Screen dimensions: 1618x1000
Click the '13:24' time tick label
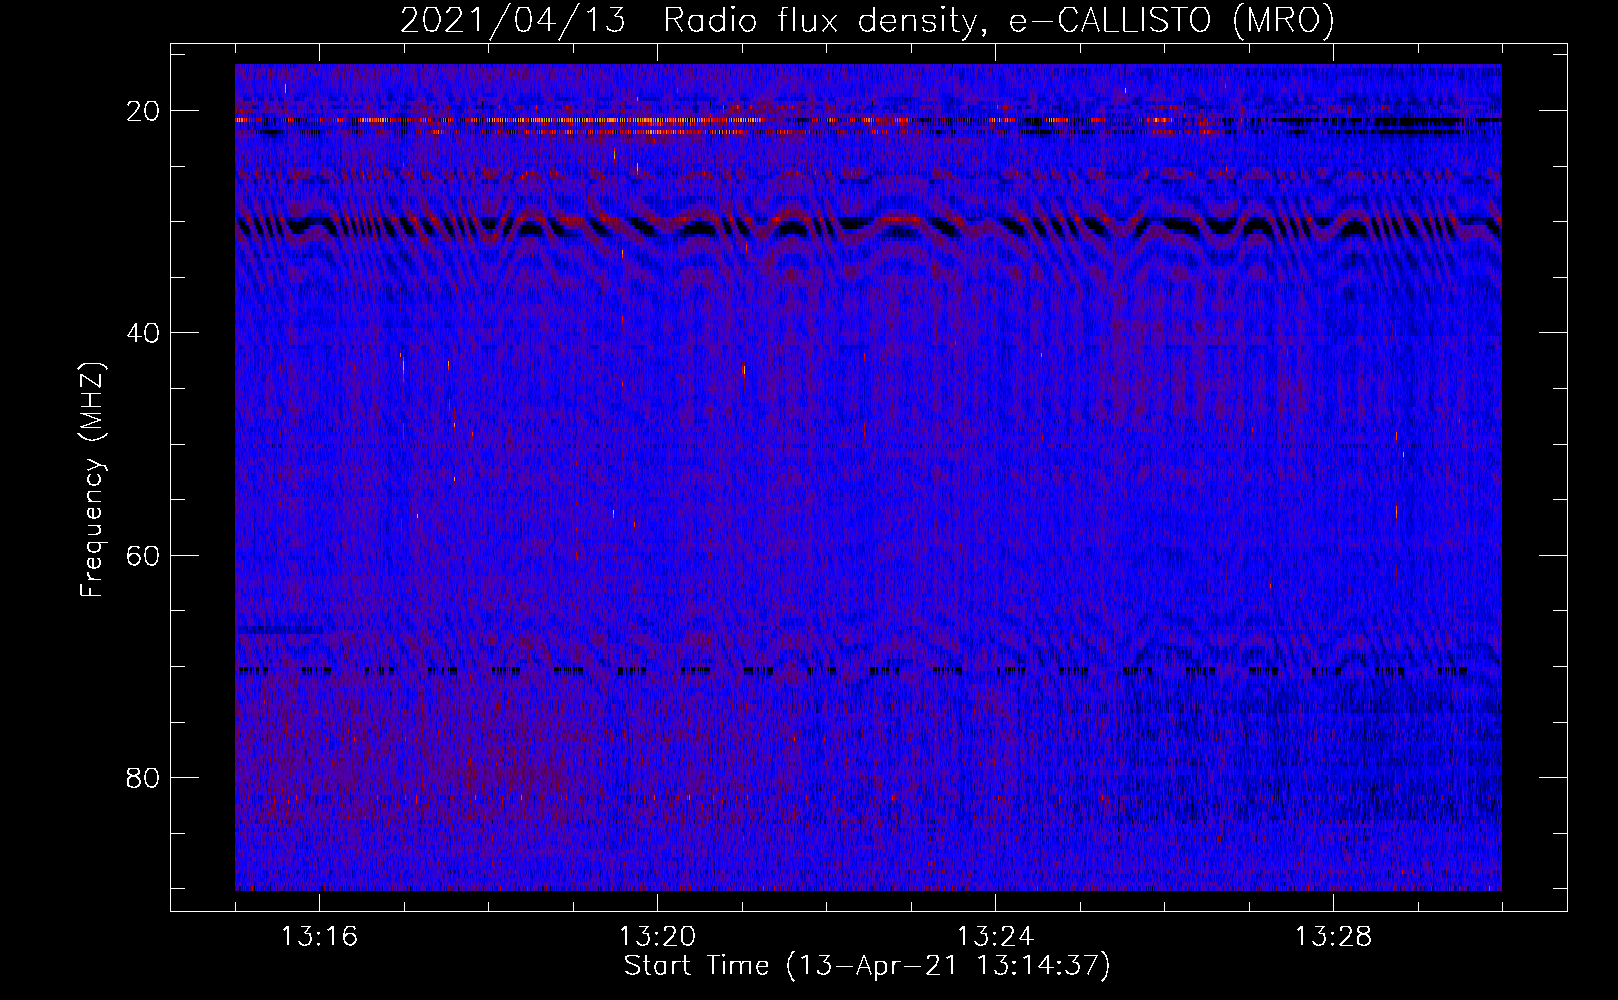point(995,937)
